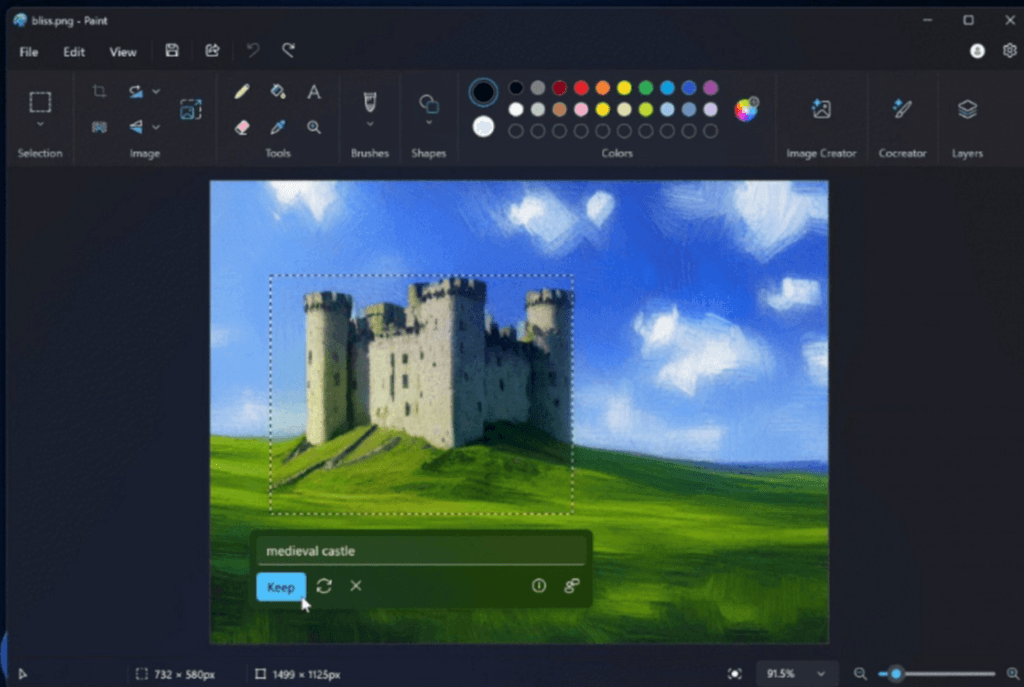Viewport: 1024px width, 687px height.
Task: Select the Text tool
Action: tap(313, 91)
